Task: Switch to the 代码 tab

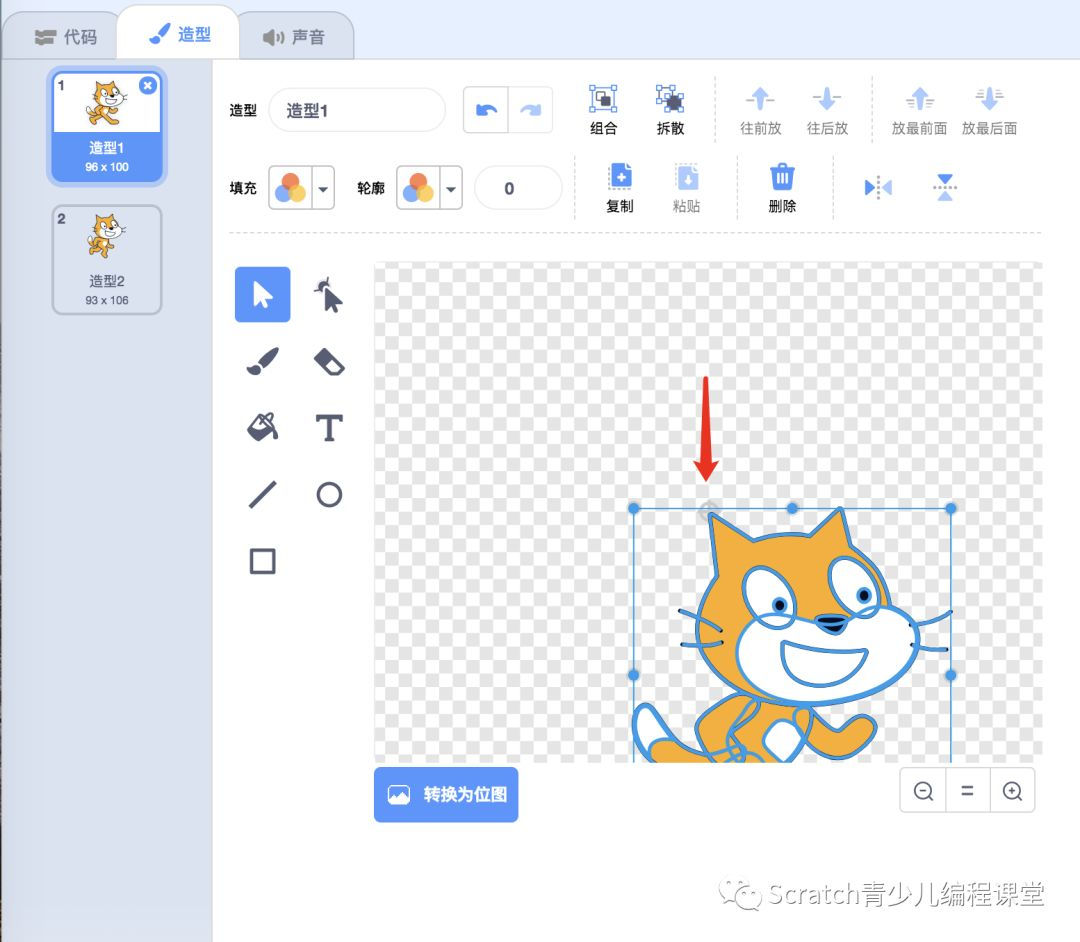Action: point(62,36)
